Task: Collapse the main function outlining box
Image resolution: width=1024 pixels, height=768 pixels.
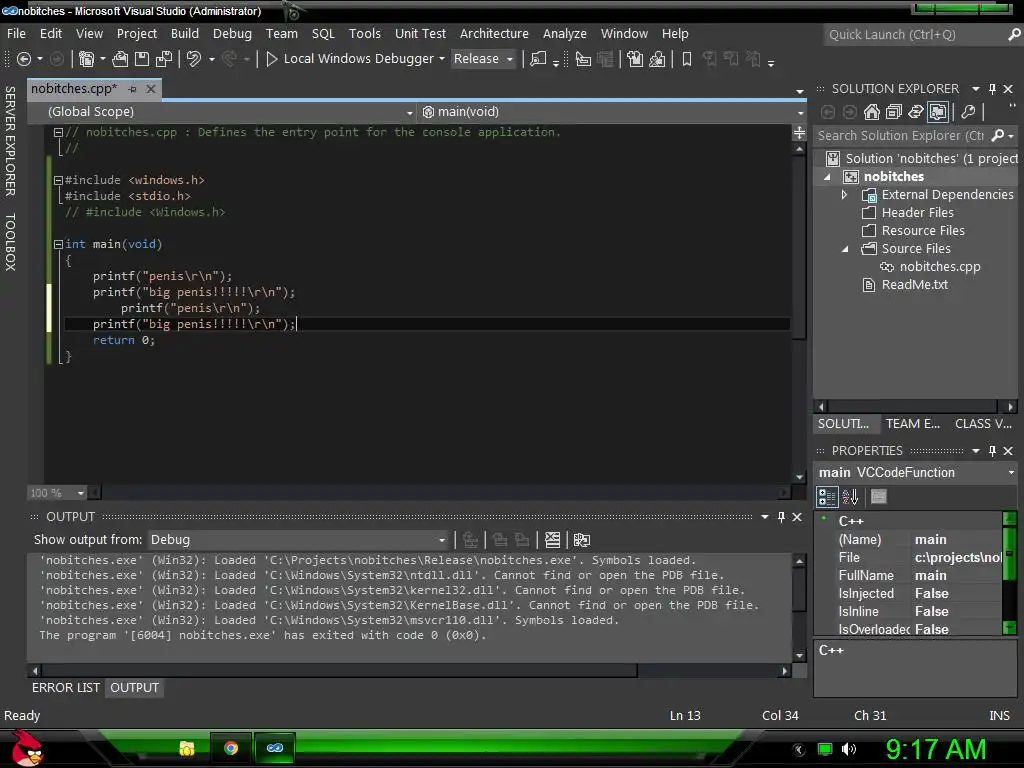Action: pyautogui.click(x=58, y=244)
